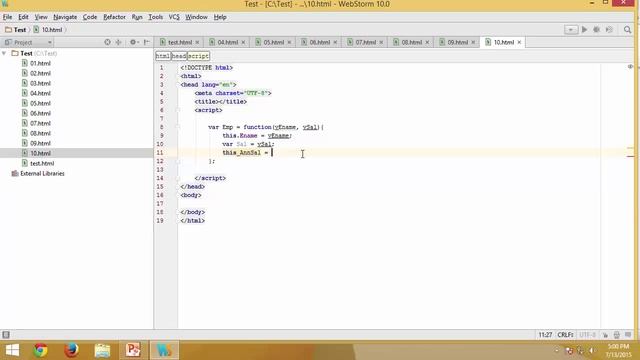The image size is (640, 360).
Task: Select test.html in project tree
Action: [x=42, y=163]
